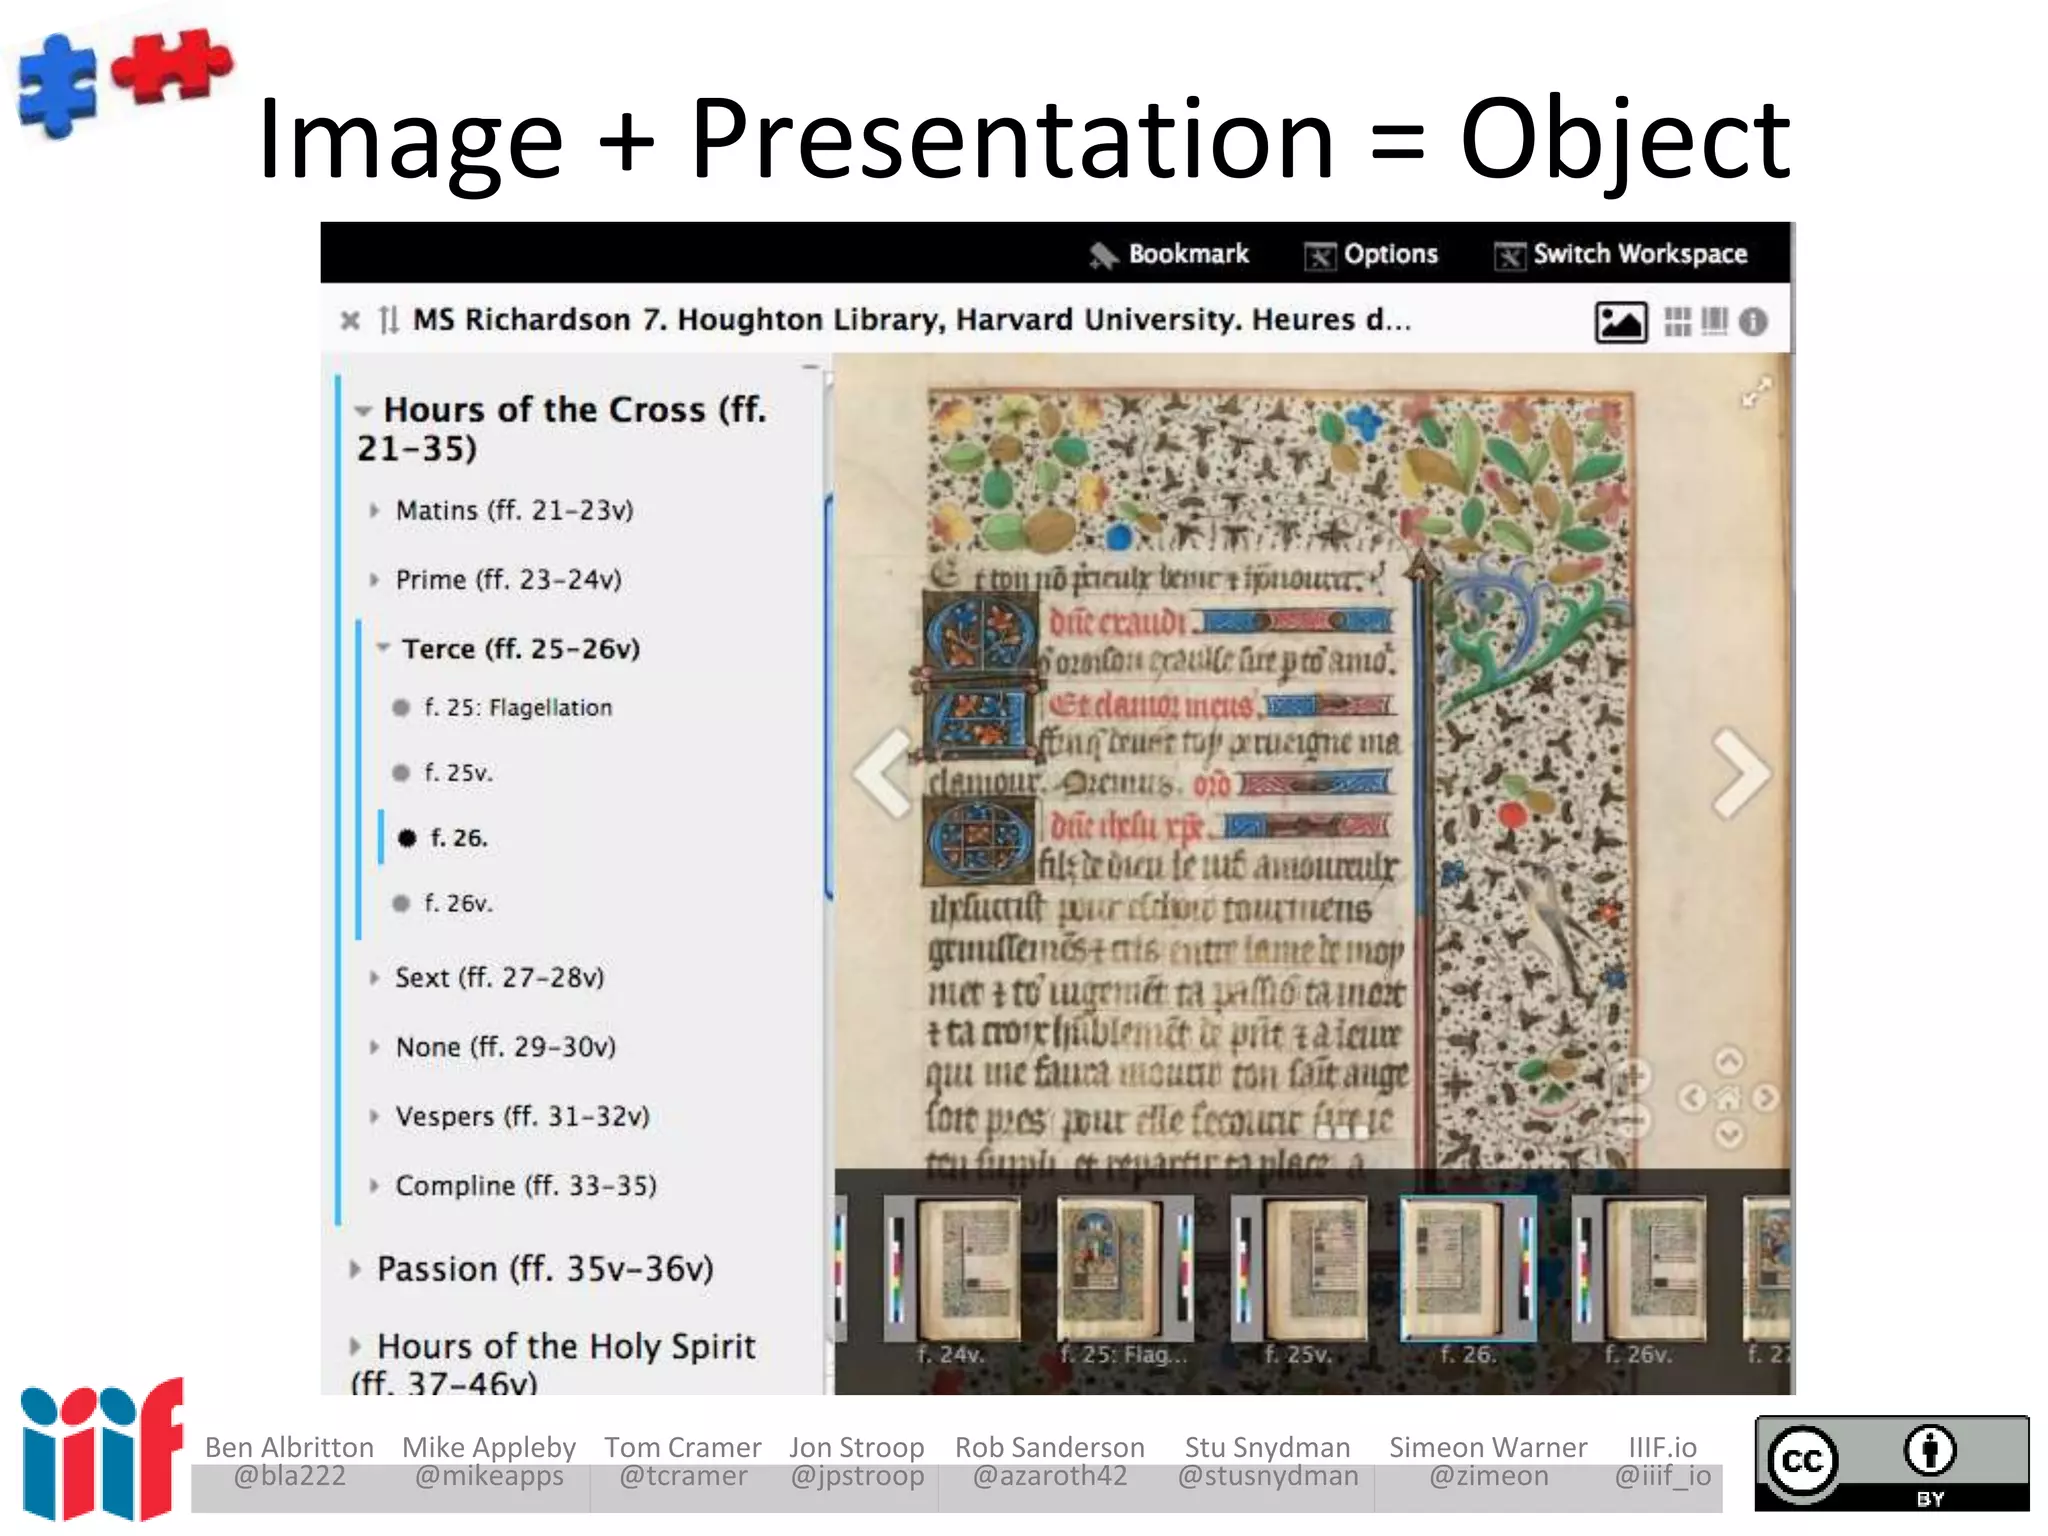This screenshot has height=1536, width=2048.
Task: Open the f. 25v. thumbnail
Action: pyautogui.click(x=1298, y=1270)
